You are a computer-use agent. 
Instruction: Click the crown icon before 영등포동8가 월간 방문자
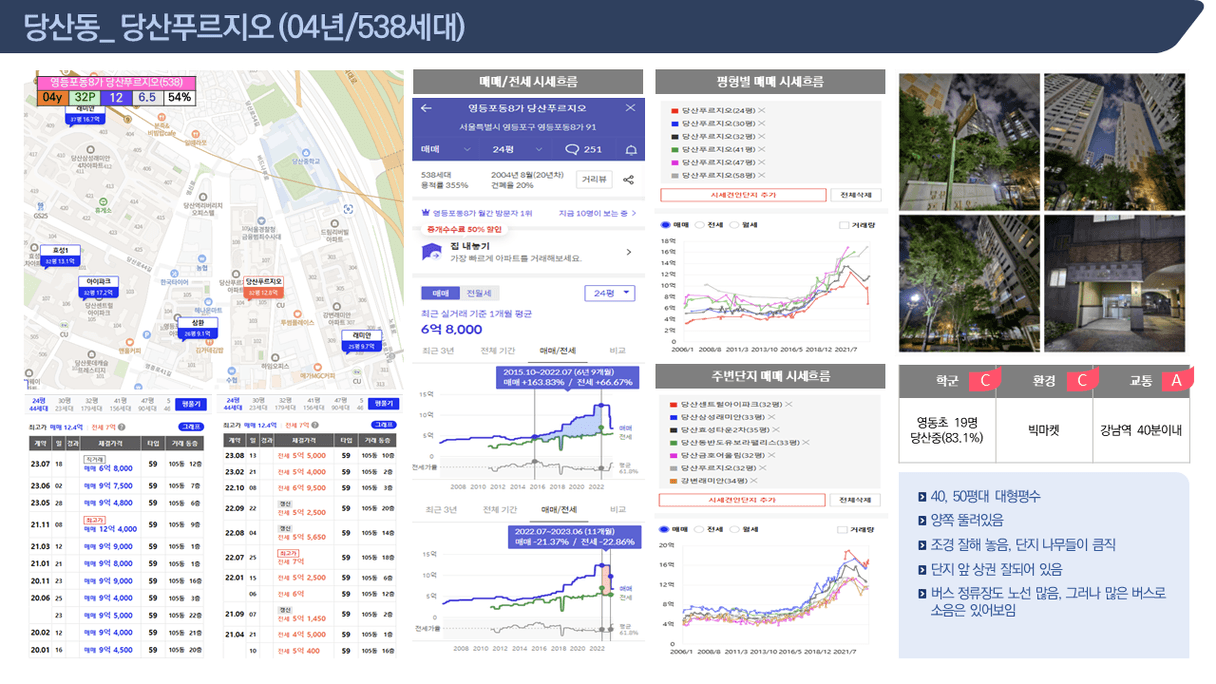click(x=426, y=213)
